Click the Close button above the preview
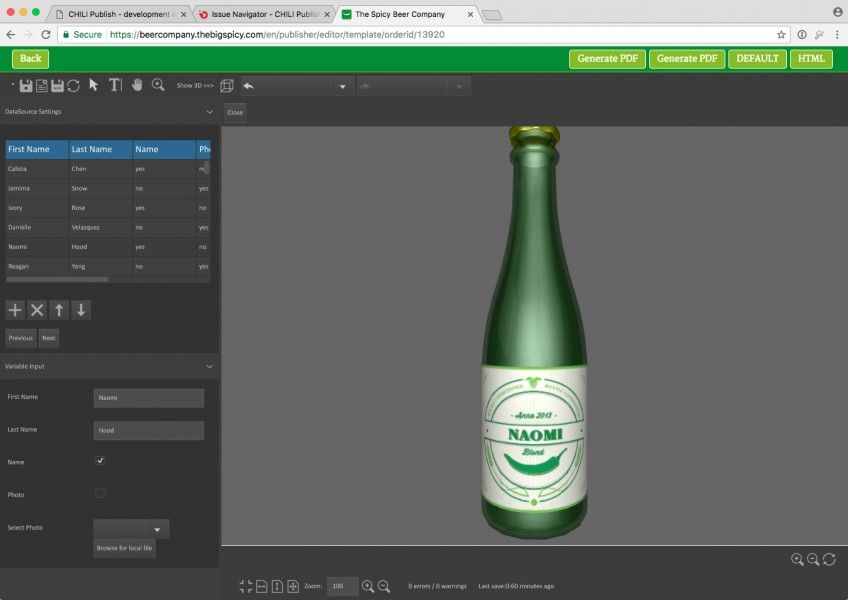Screen dimensions: 848x600 click(x=235, y=113)
